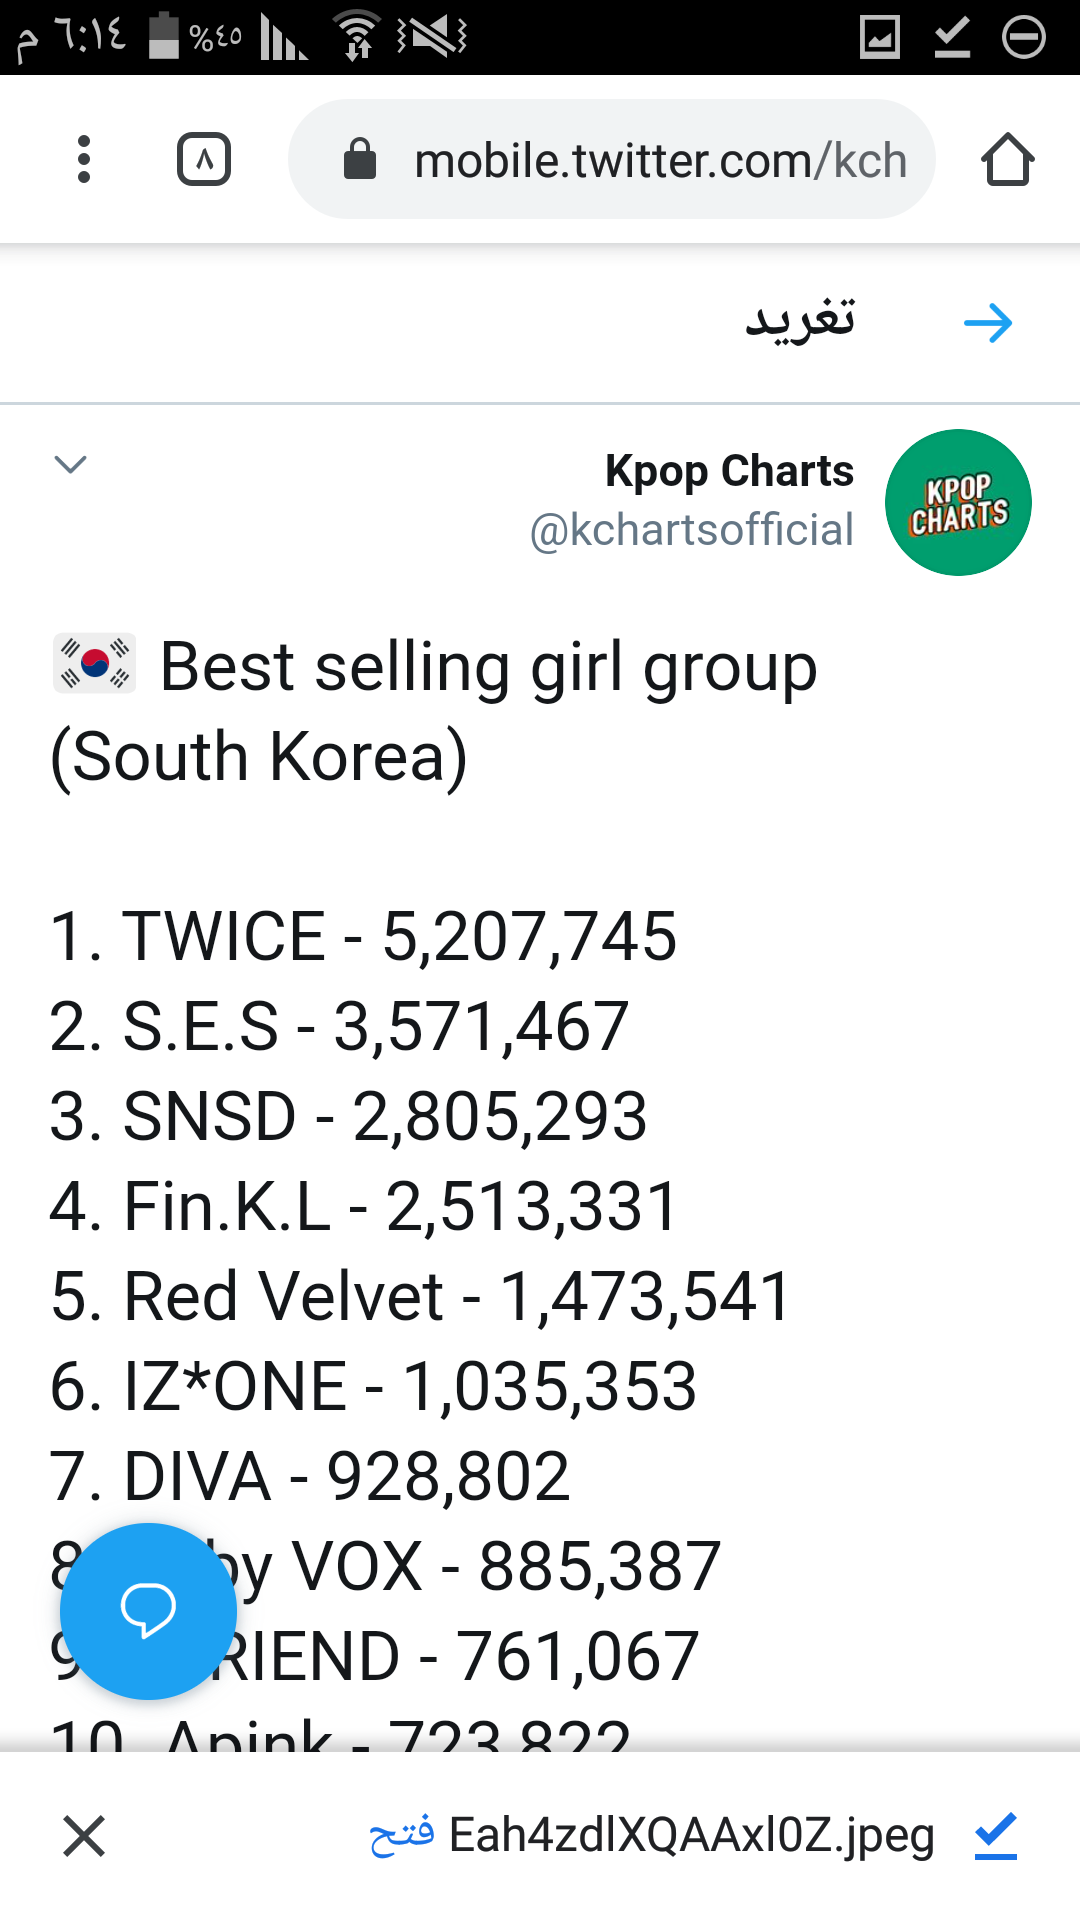Tap the padlock site security icon
This screenshot has height=1920, width=1080.
360,160
